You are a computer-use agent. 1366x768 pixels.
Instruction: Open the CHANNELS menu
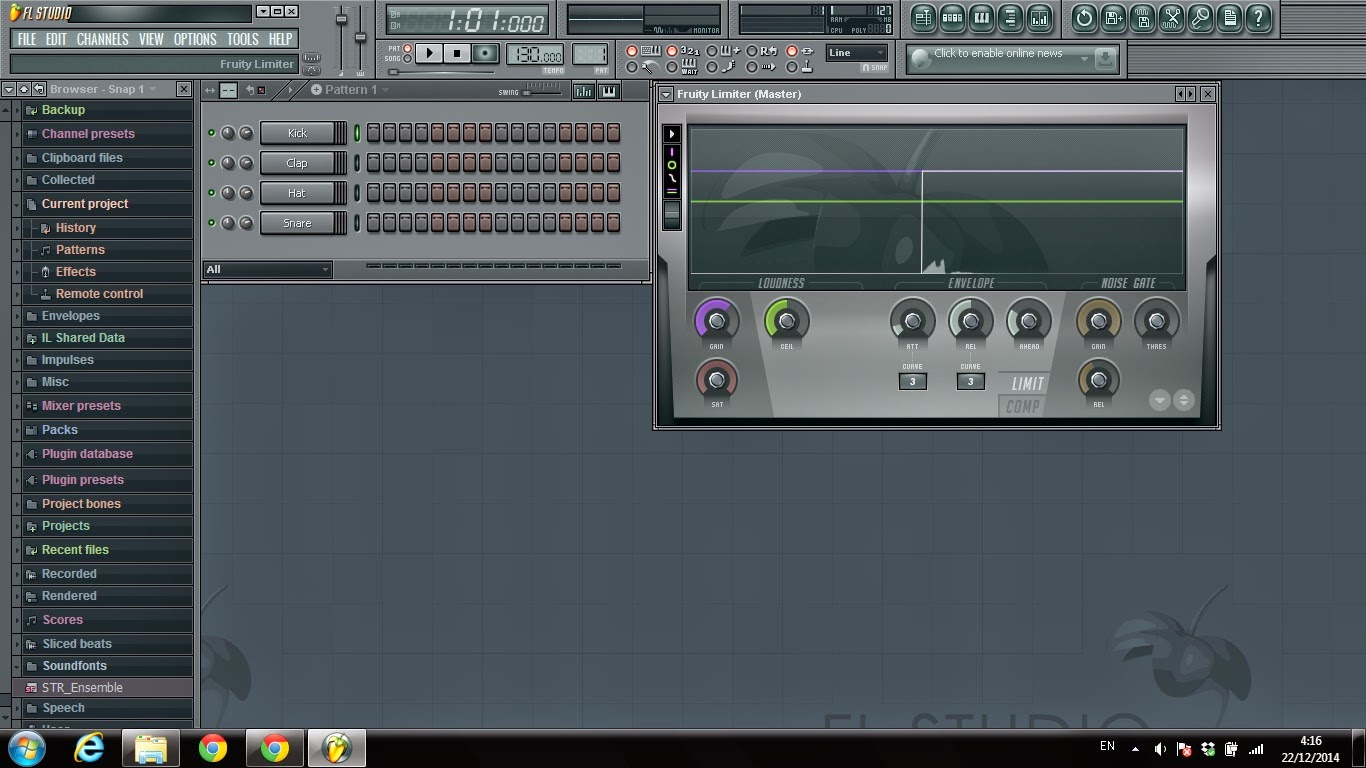(x=103, y=39)
